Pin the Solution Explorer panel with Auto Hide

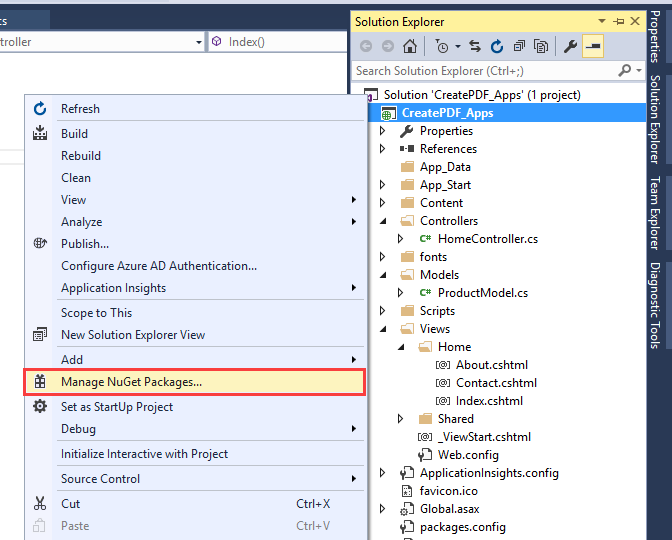619,21
